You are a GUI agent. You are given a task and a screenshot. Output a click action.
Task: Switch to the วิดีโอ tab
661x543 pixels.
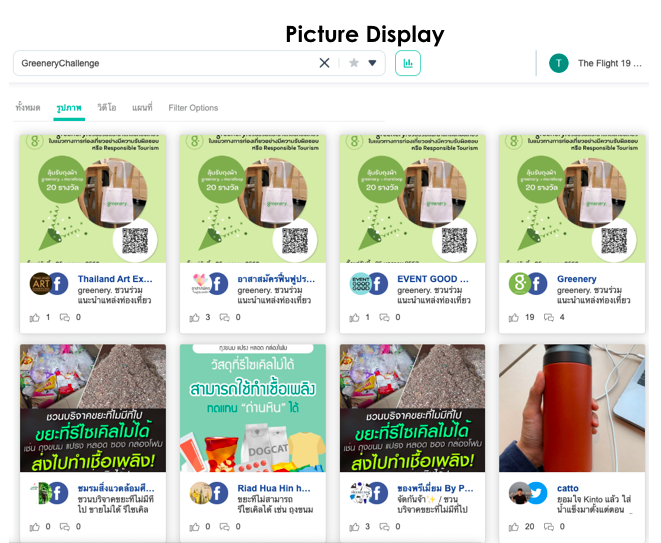coord(106,107)
